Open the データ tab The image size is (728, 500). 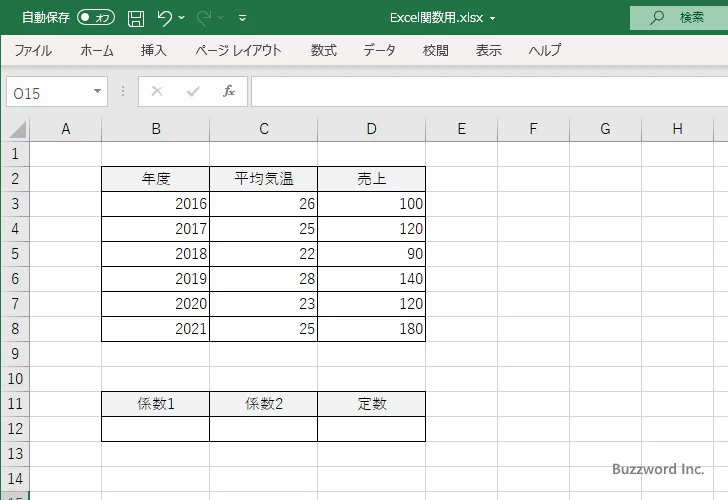(379, 50)
